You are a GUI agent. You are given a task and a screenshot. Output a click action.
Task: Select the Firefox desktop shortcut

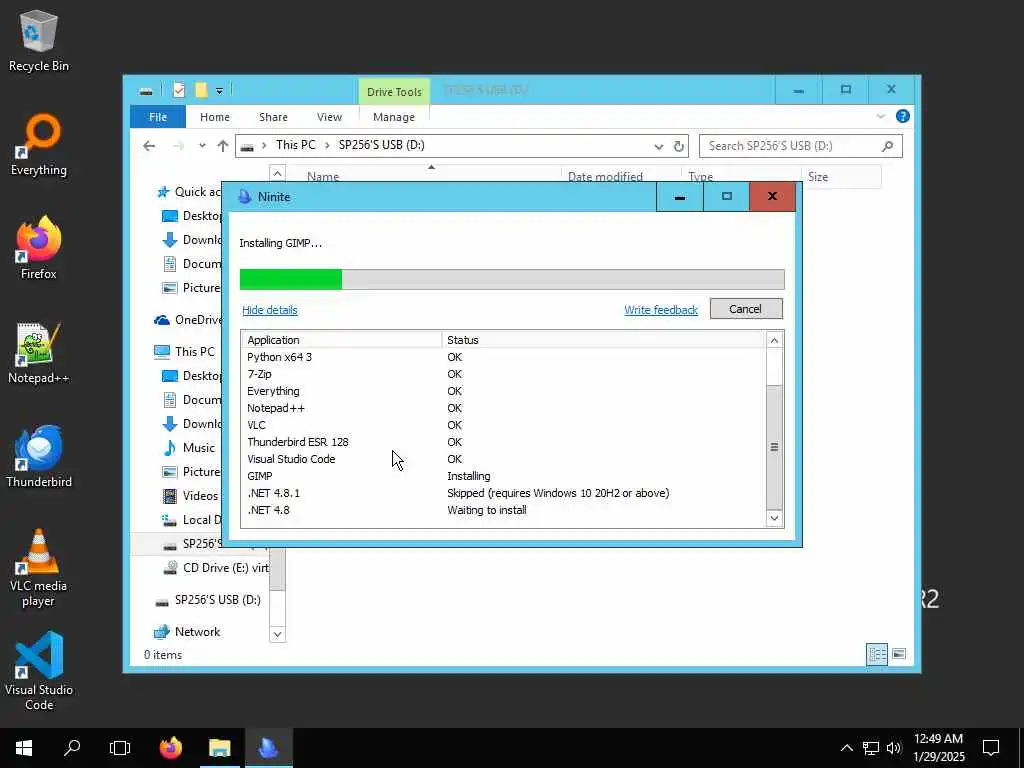tap(39, 248)
